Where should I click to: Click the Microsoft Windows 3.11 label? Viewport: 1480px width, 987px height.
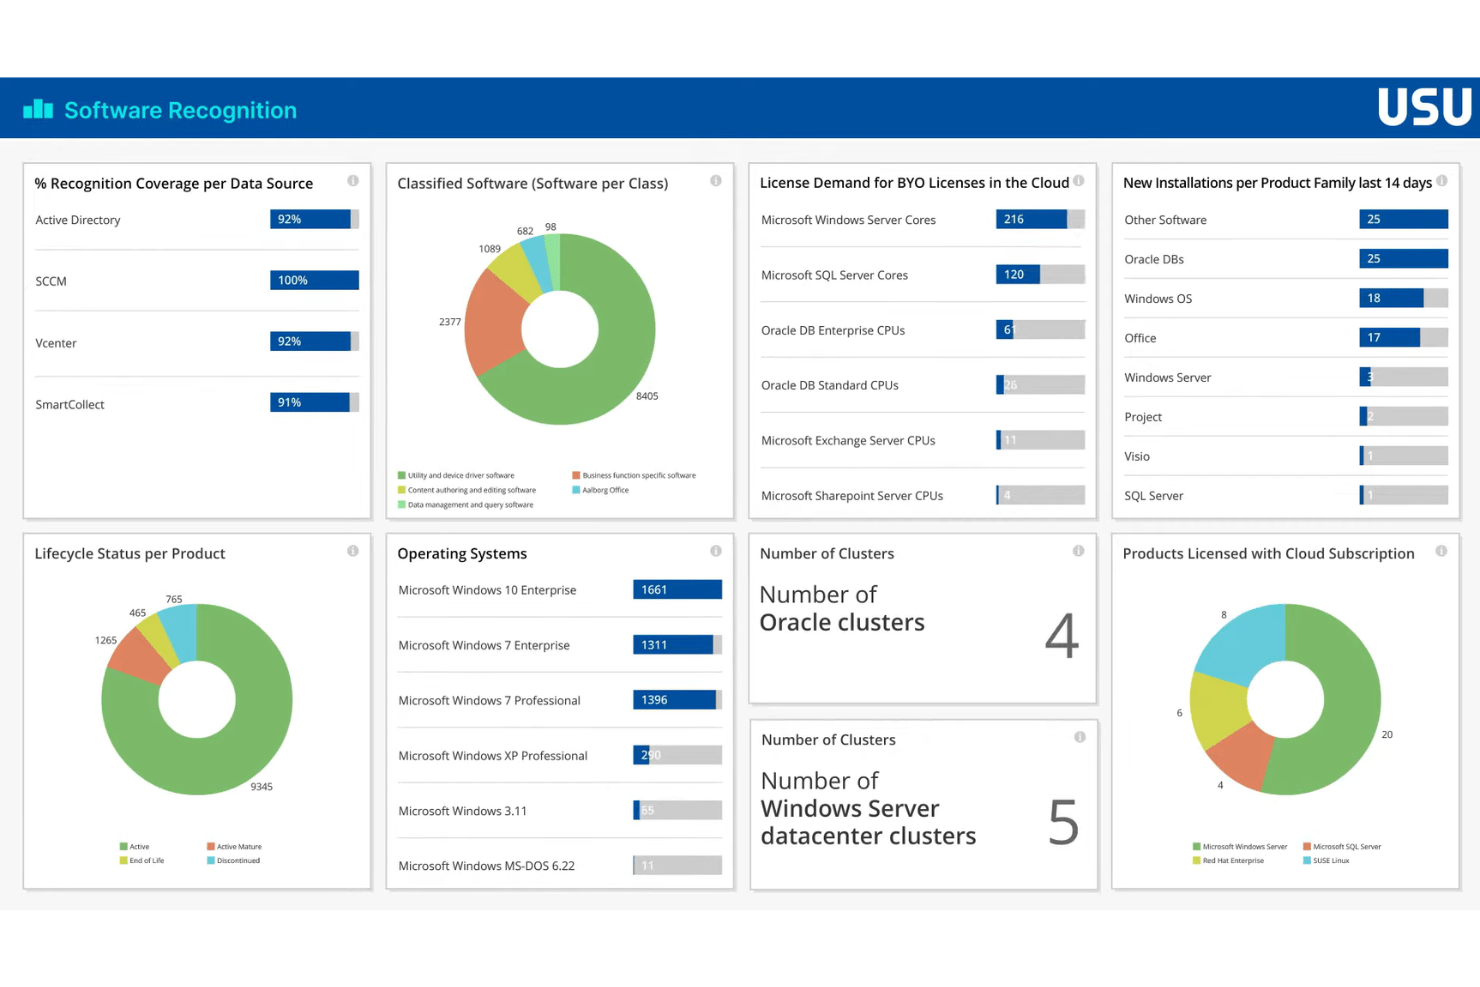pyautogui.click(x=462, y=811)
